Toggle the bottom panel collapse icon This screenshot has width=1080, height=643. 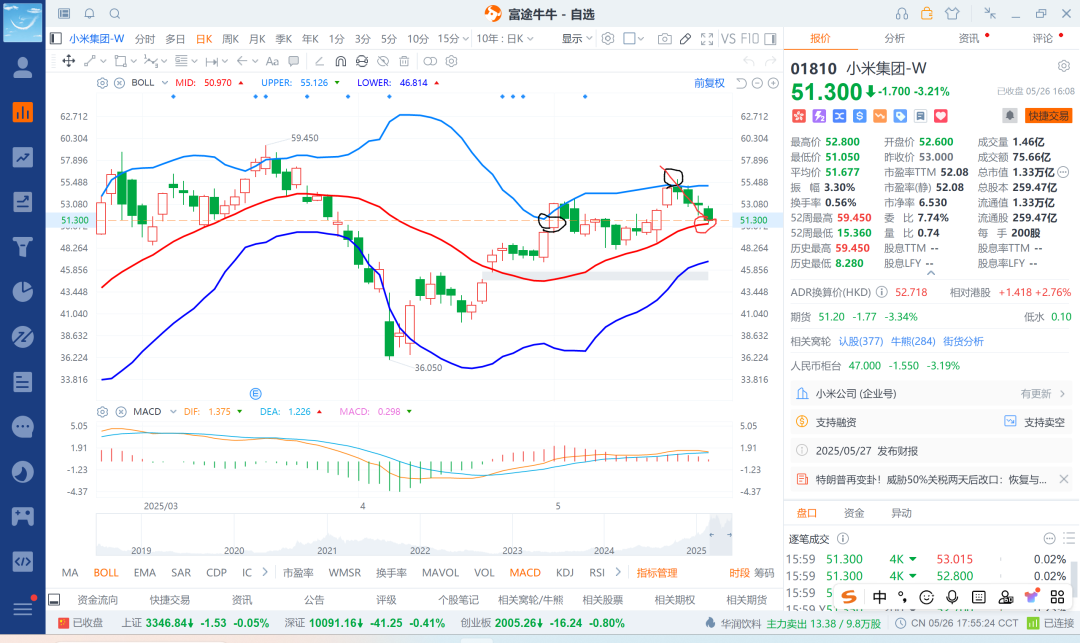click(54, 600)
